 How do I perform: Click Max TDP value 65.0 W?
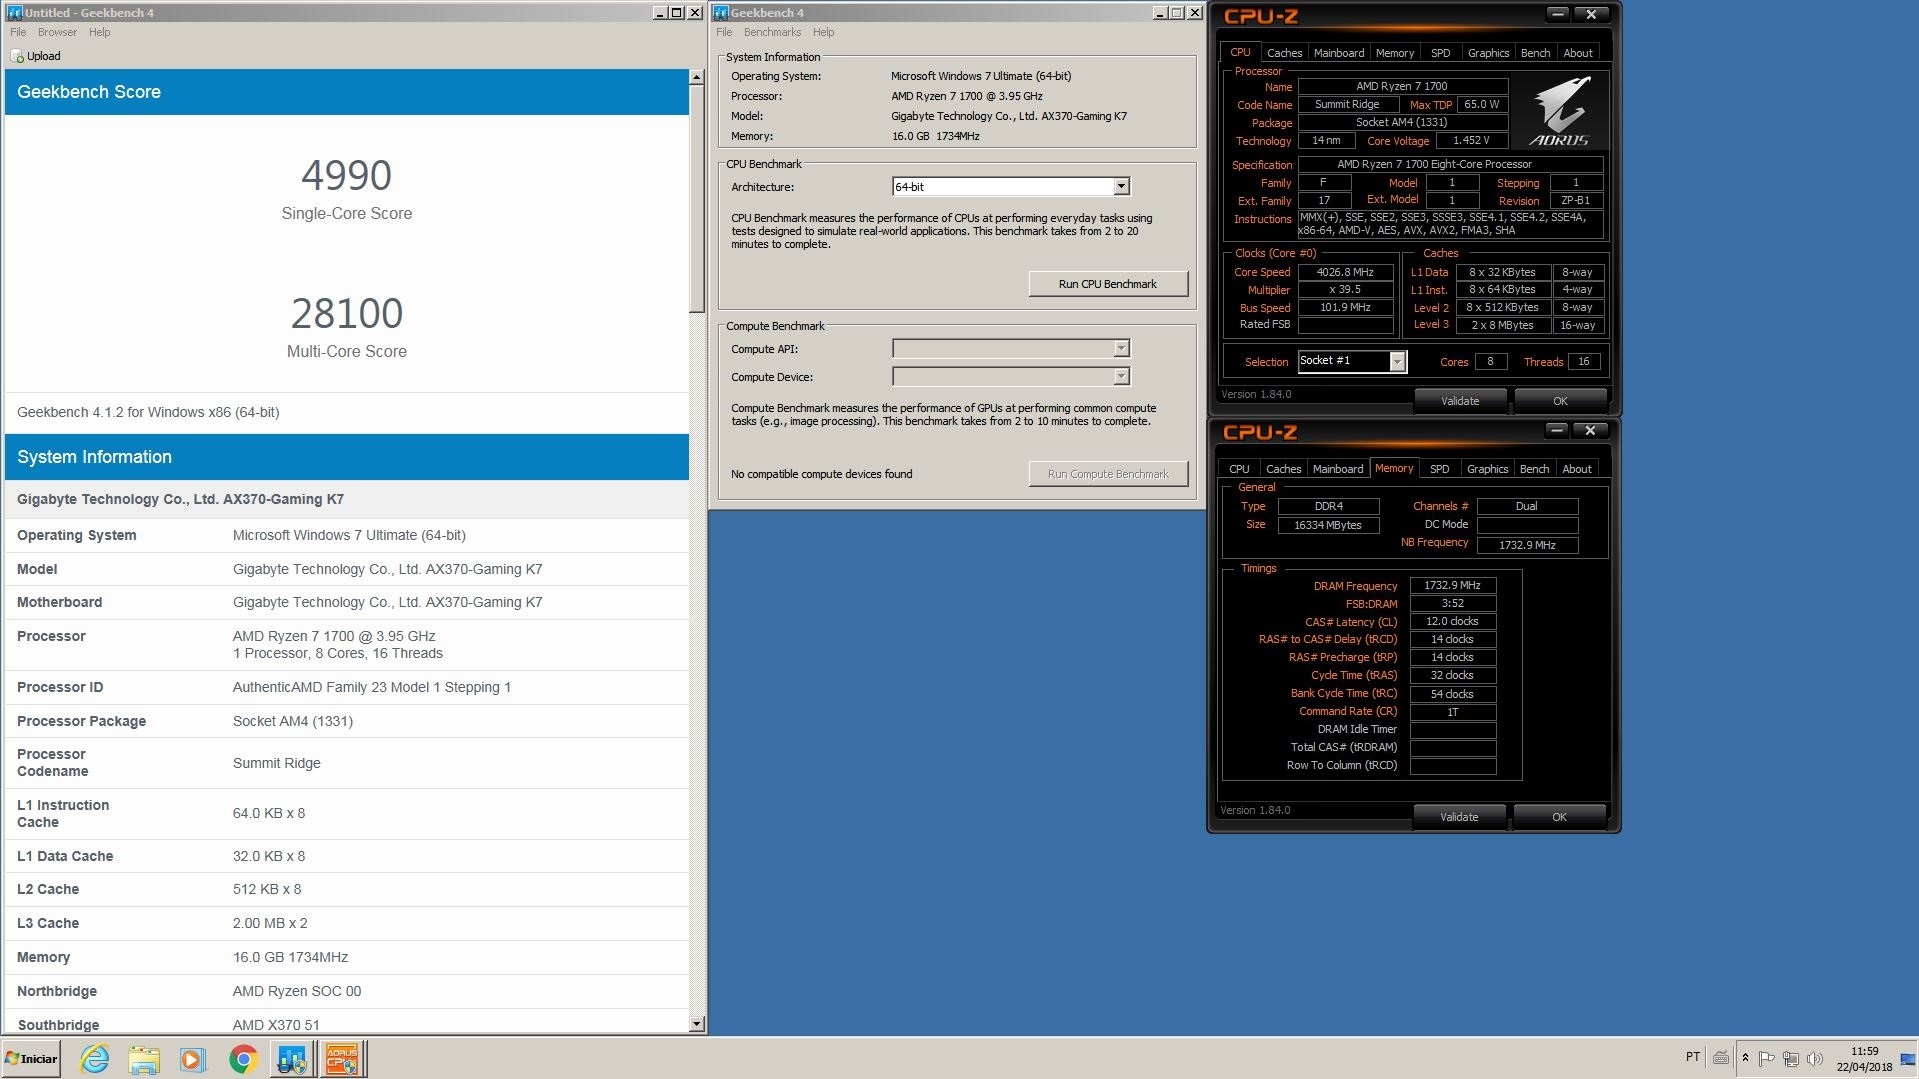(1481, 105)
